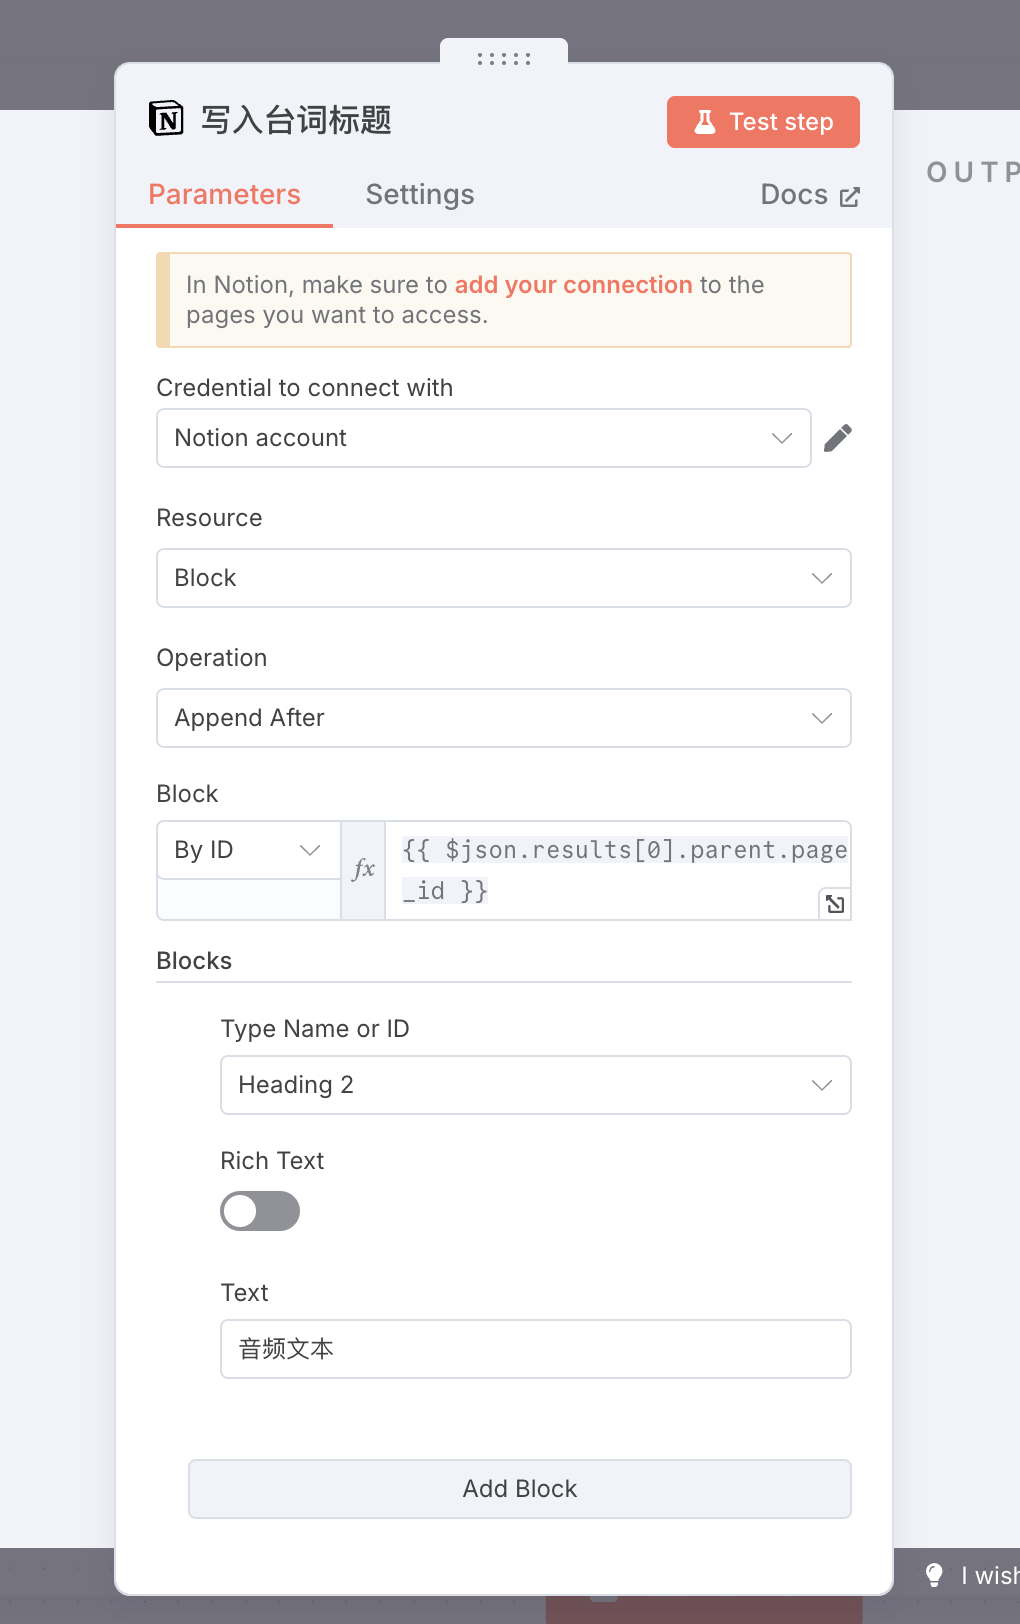The image size is (1020, 1624).
Task: Click the block ID expression field
Action: [x=618, y=870]
